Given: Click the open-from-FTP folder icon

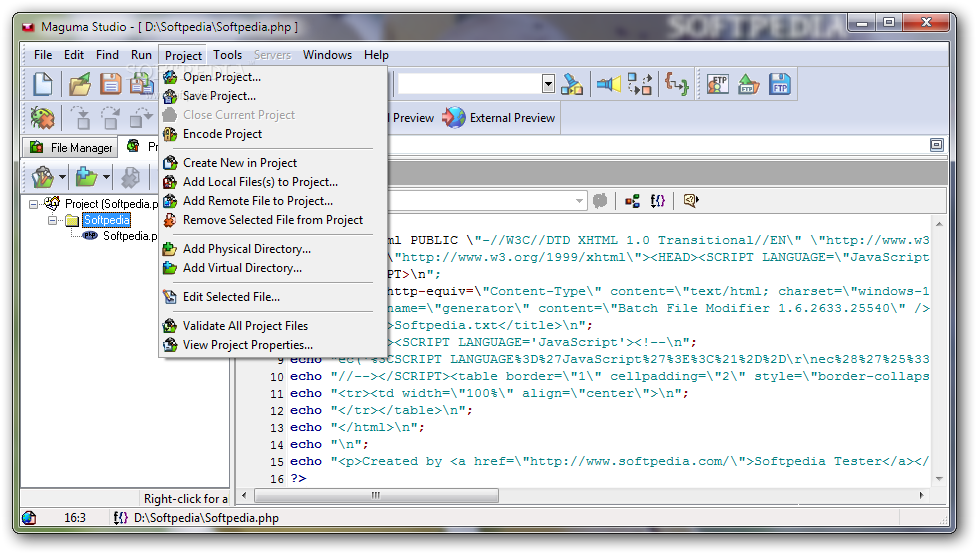Looking at the screenshot, I should (748, 84).
